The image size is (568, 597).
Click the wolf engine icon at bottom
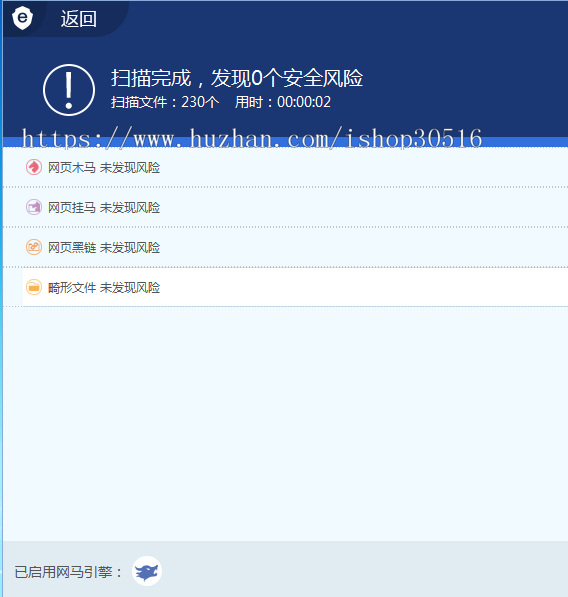click(x=147, y=571)
